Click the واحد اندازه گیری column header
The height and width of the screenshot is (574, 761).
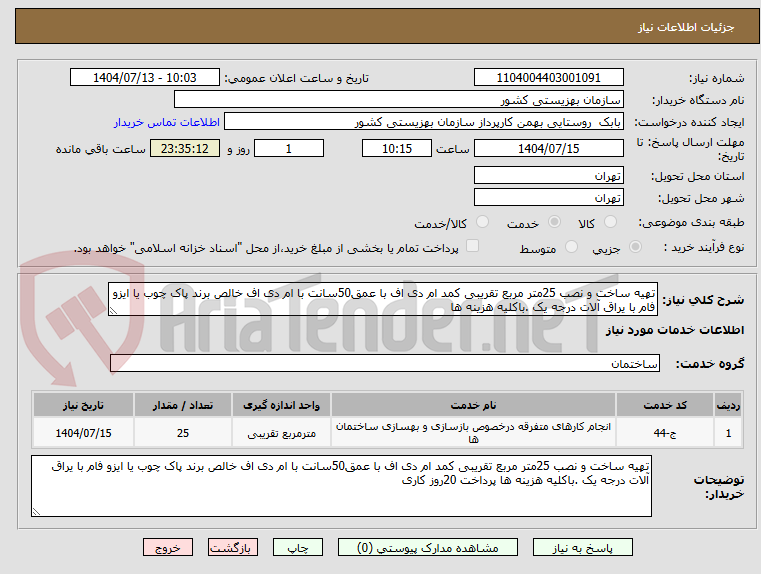281,405
